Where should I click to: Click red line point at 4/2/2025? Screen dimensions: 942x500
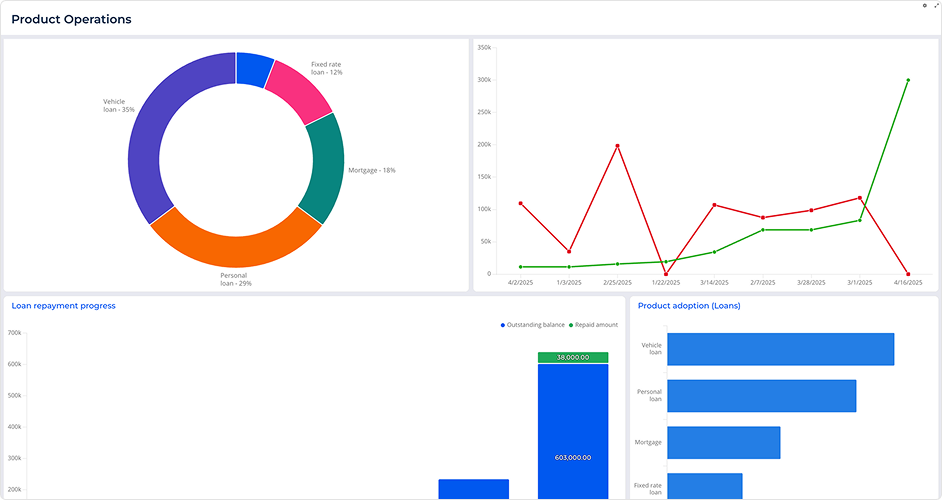(521, 203)
